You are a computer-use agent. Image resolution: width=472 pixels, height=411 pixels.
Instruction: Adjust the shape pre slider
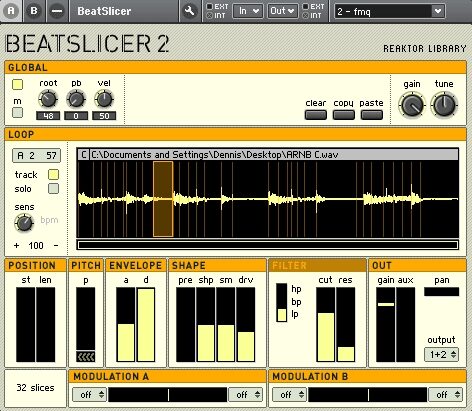tap(186, 325)
